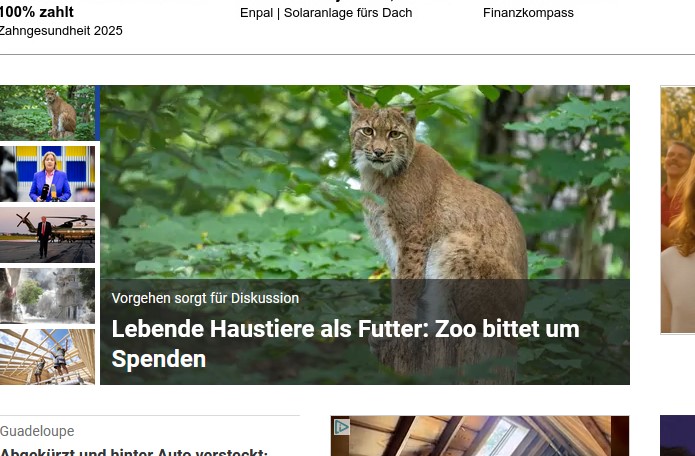Select thumbnail showing smoke near building

click(x=47, y=296)
